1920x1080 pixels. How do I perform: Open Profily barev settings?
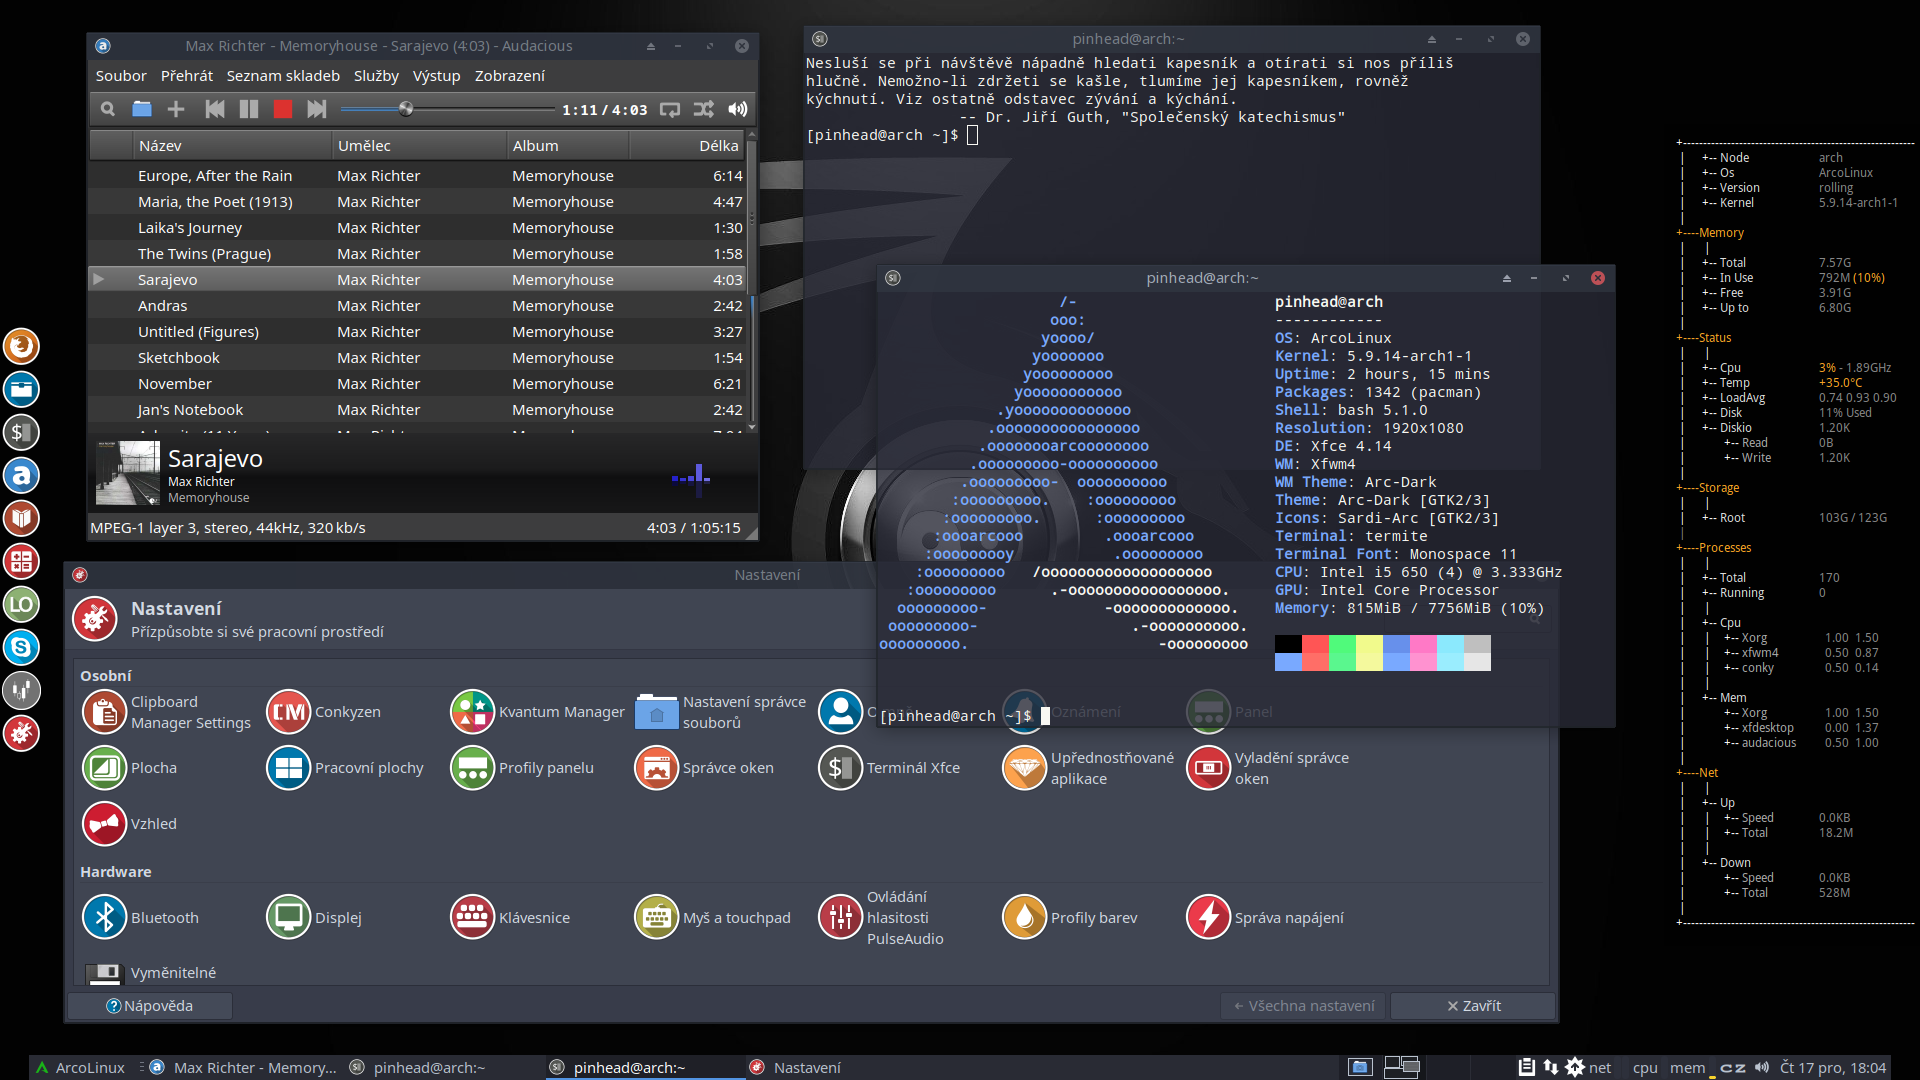(1070, 918)
